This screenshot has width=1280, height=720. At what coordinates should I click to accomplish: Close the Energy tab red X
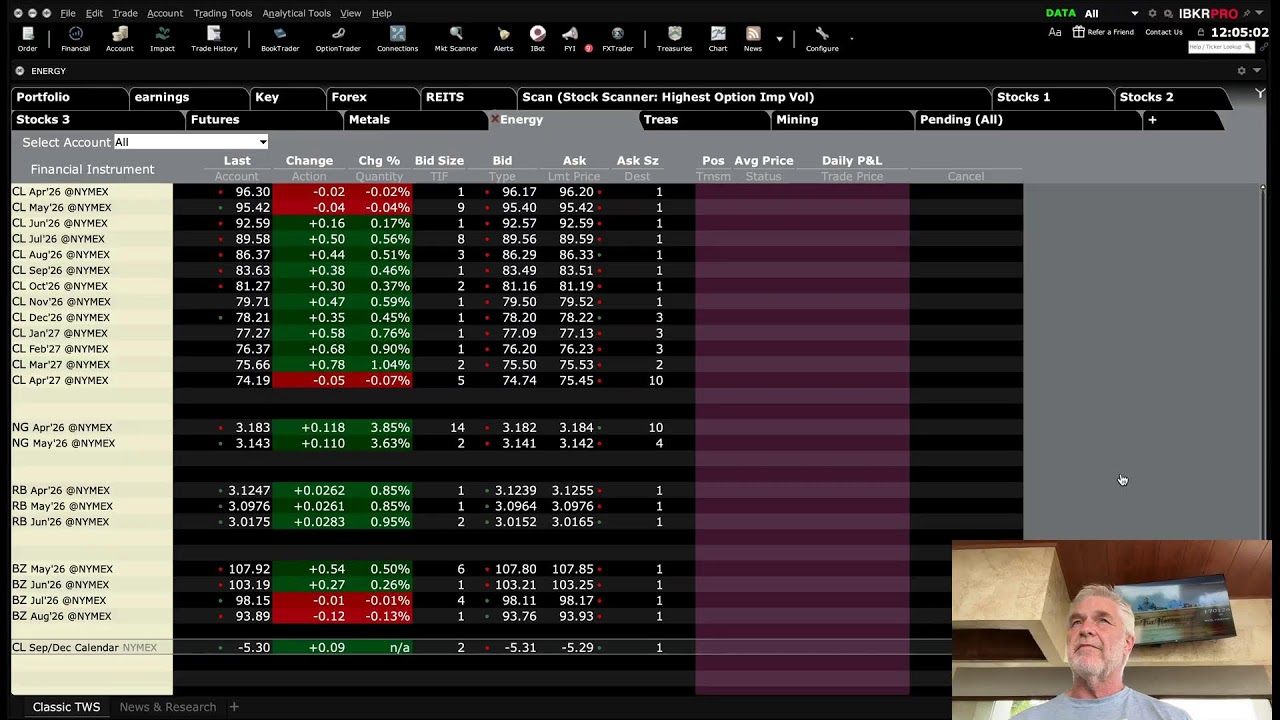(x=494, y=119)
